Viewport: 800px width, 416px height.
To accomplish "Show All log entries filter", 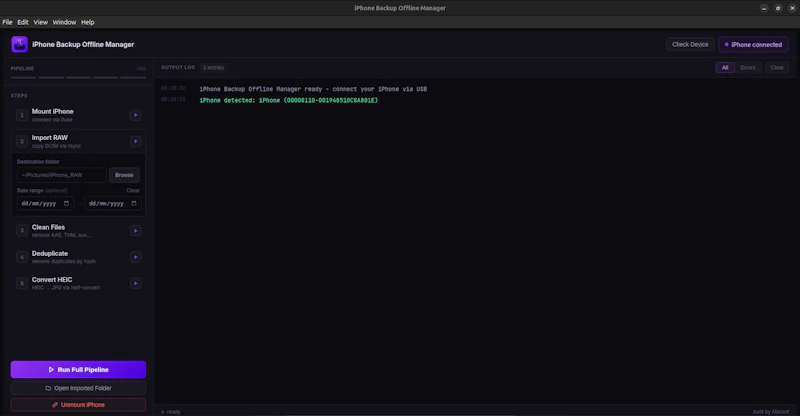I will [724, 67].
